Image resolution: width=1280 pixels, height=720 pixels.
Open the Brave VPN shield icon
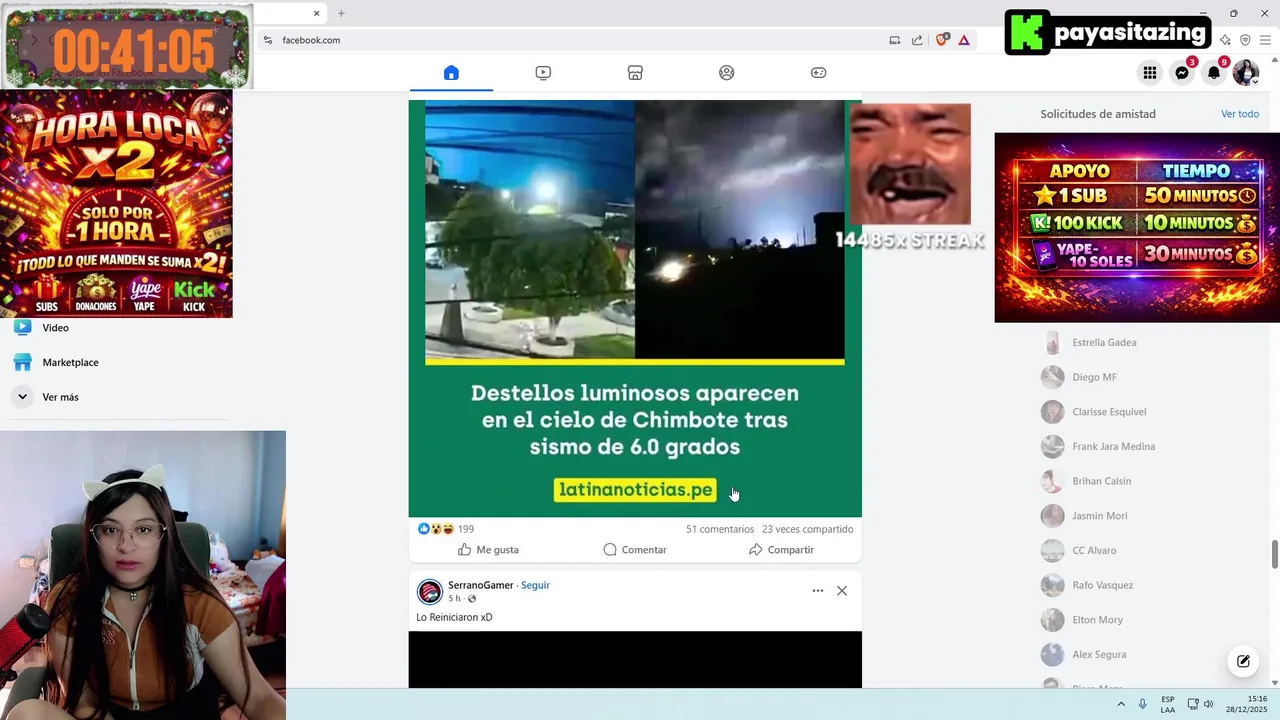coord(1245,40)
